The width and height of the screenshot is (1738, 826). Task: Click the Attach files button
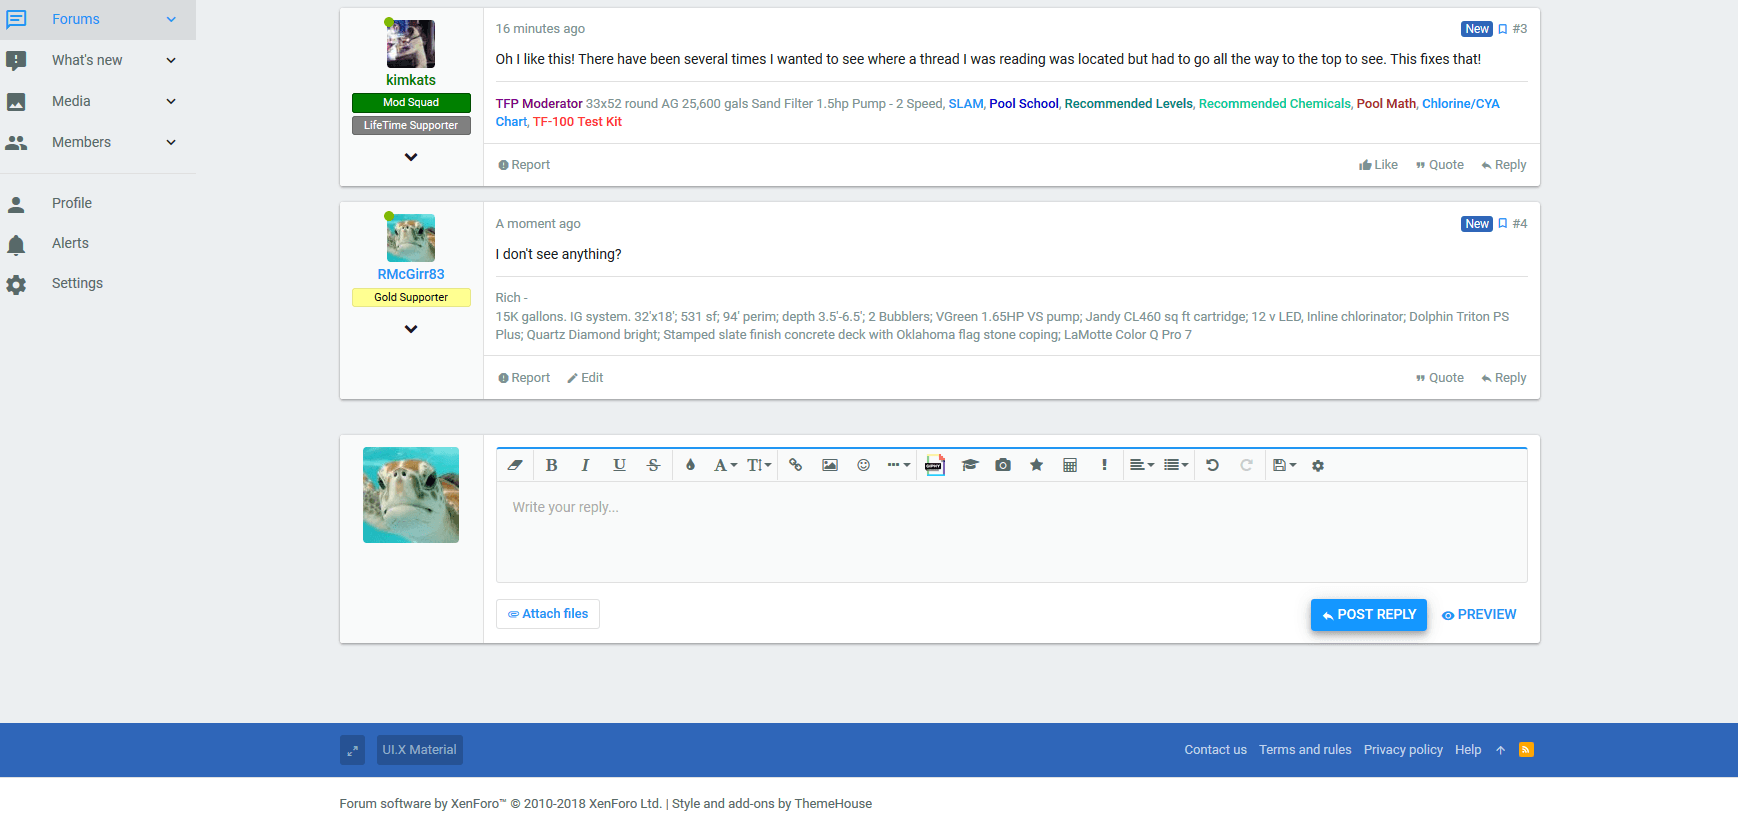tap(548, 614)
